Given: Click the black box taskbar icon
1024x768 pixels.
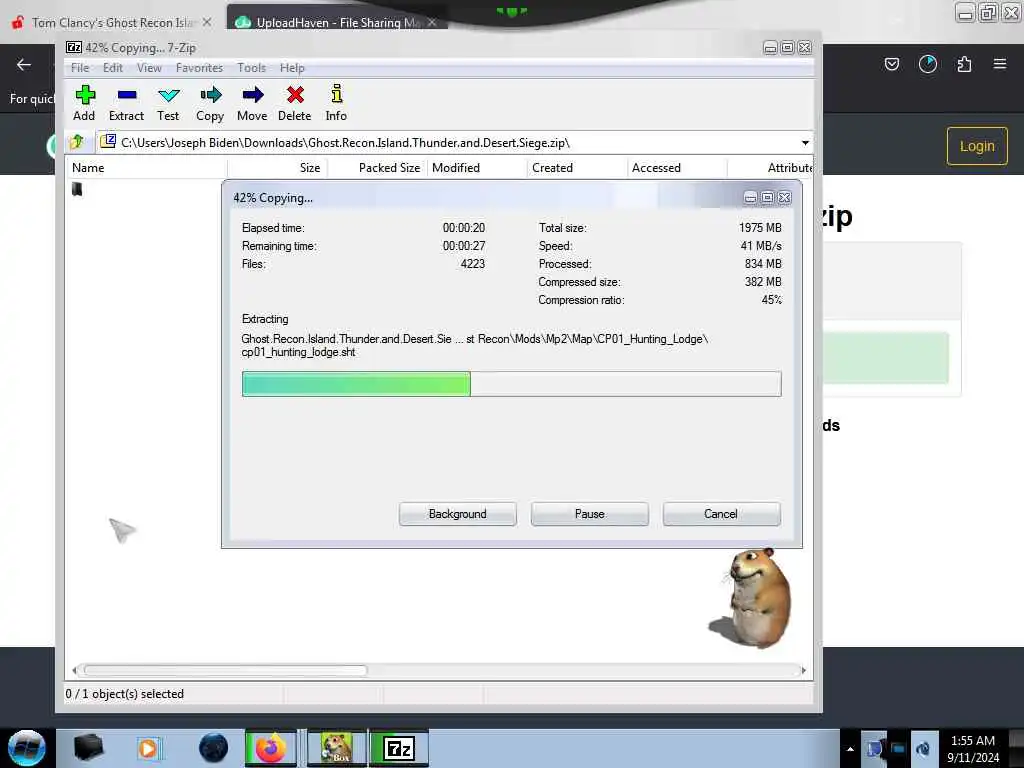Looking at the screenshot, I should coord(88,748).
